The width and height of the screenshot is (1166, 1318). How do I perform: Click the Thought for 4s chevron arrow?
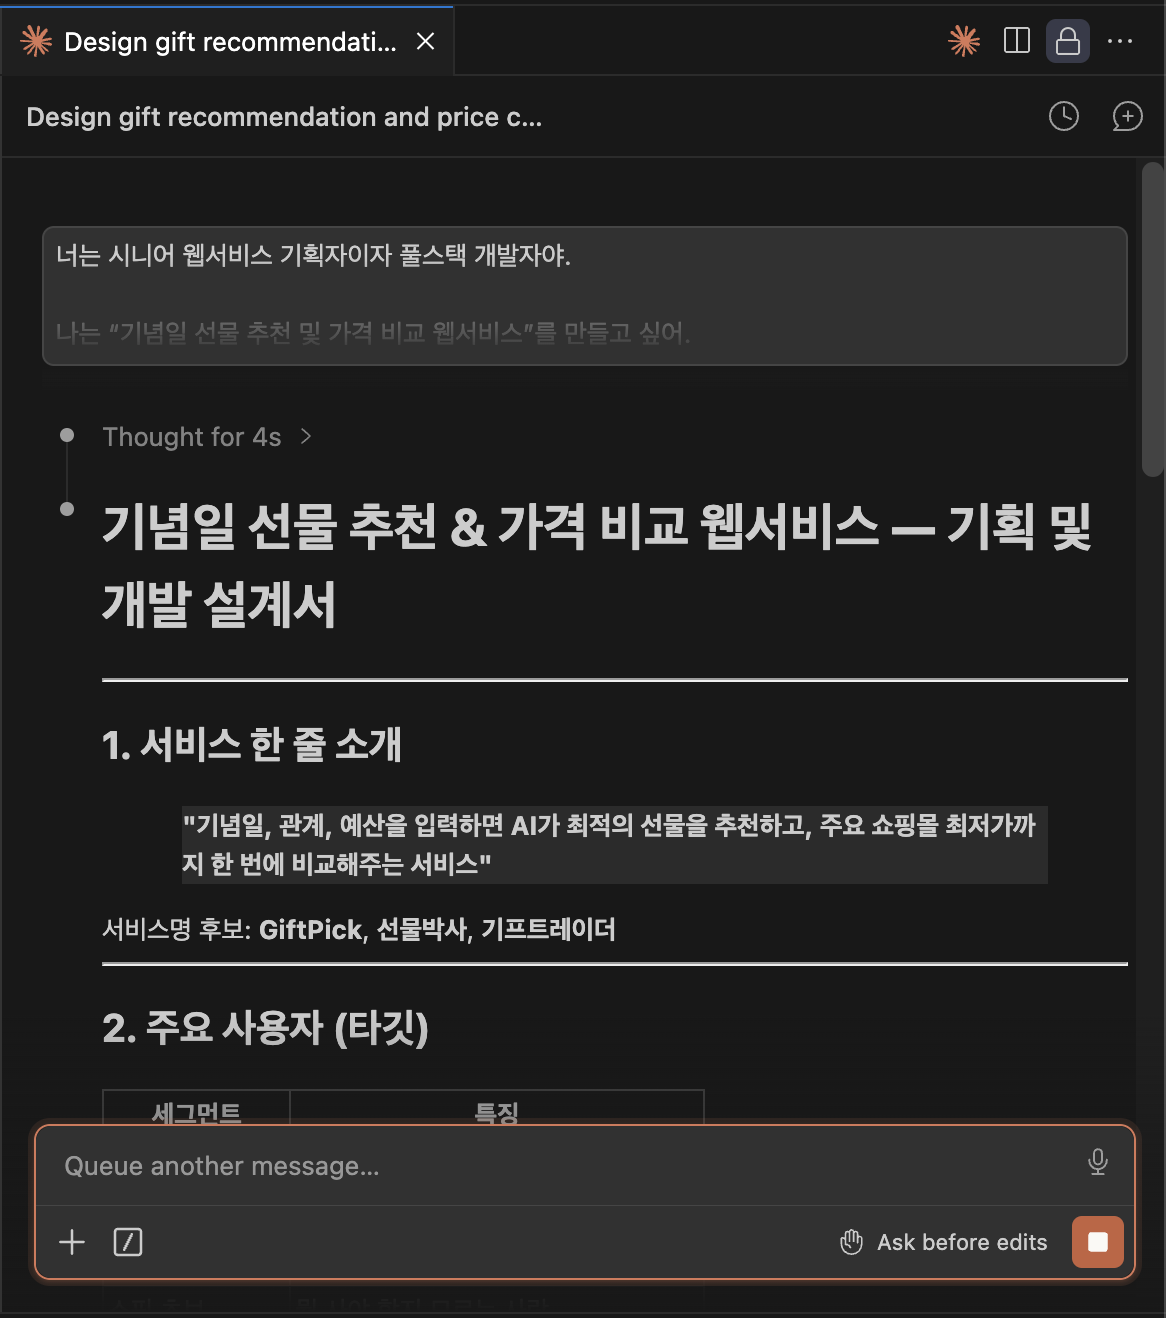tap(306, 437)
